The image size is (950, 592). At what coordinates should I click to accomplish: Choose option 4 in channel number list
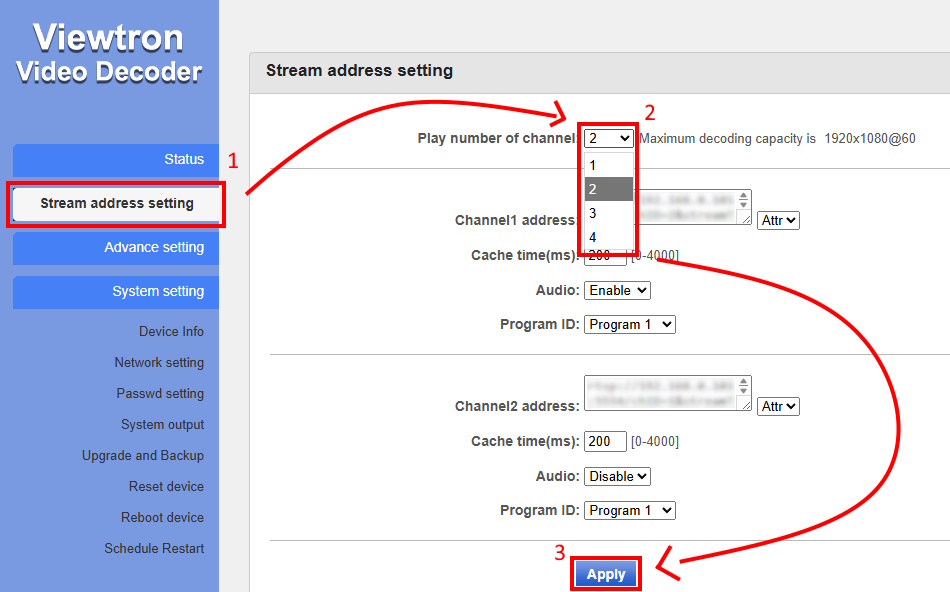pyautogui.click(x=594, y=237)
